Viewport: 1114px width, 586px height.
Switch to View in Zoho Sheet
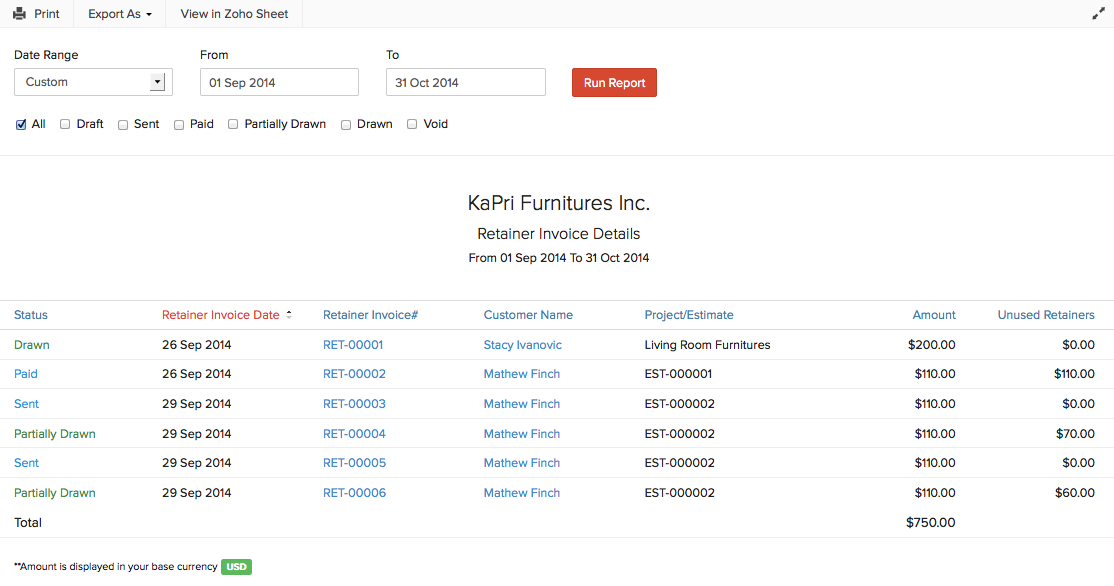232,13
